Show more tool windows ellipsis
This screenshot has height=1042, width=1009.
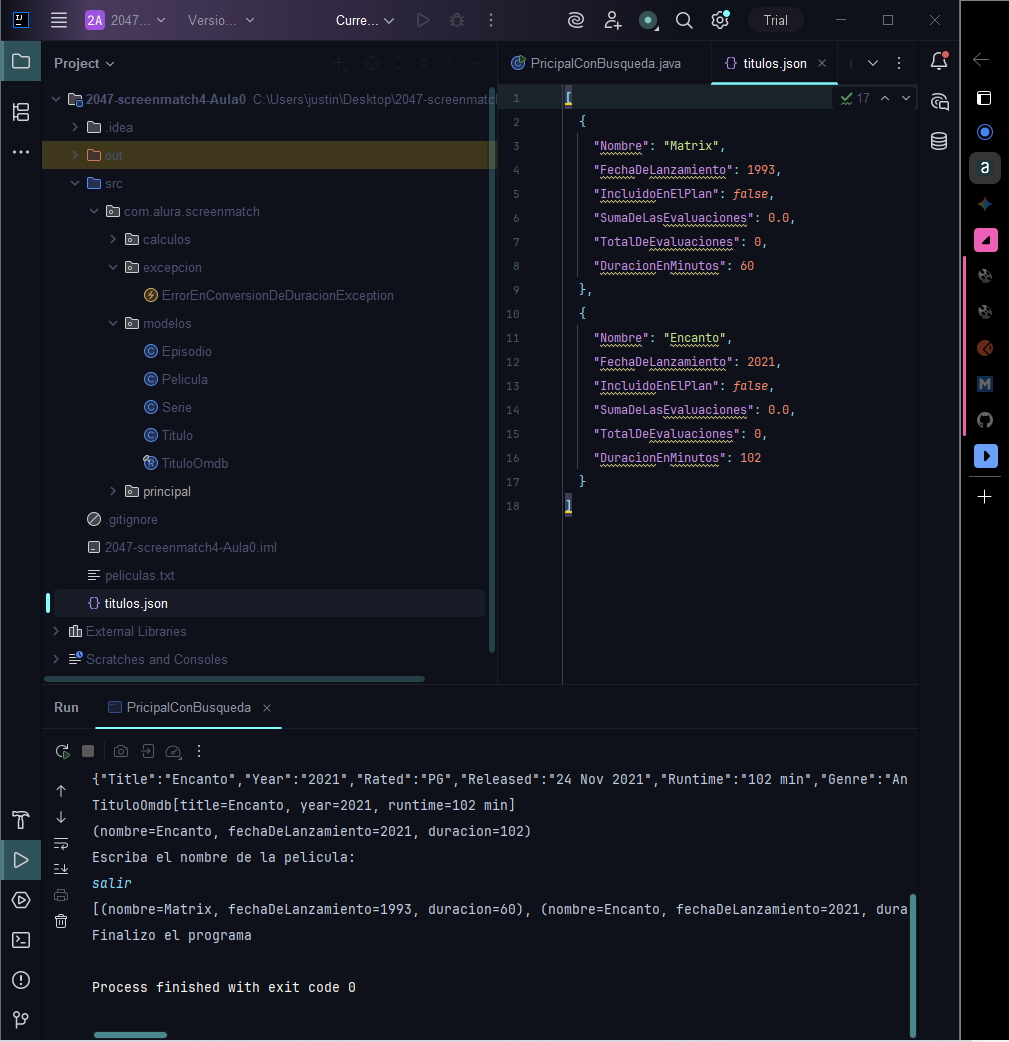click(x=21, y=152)
